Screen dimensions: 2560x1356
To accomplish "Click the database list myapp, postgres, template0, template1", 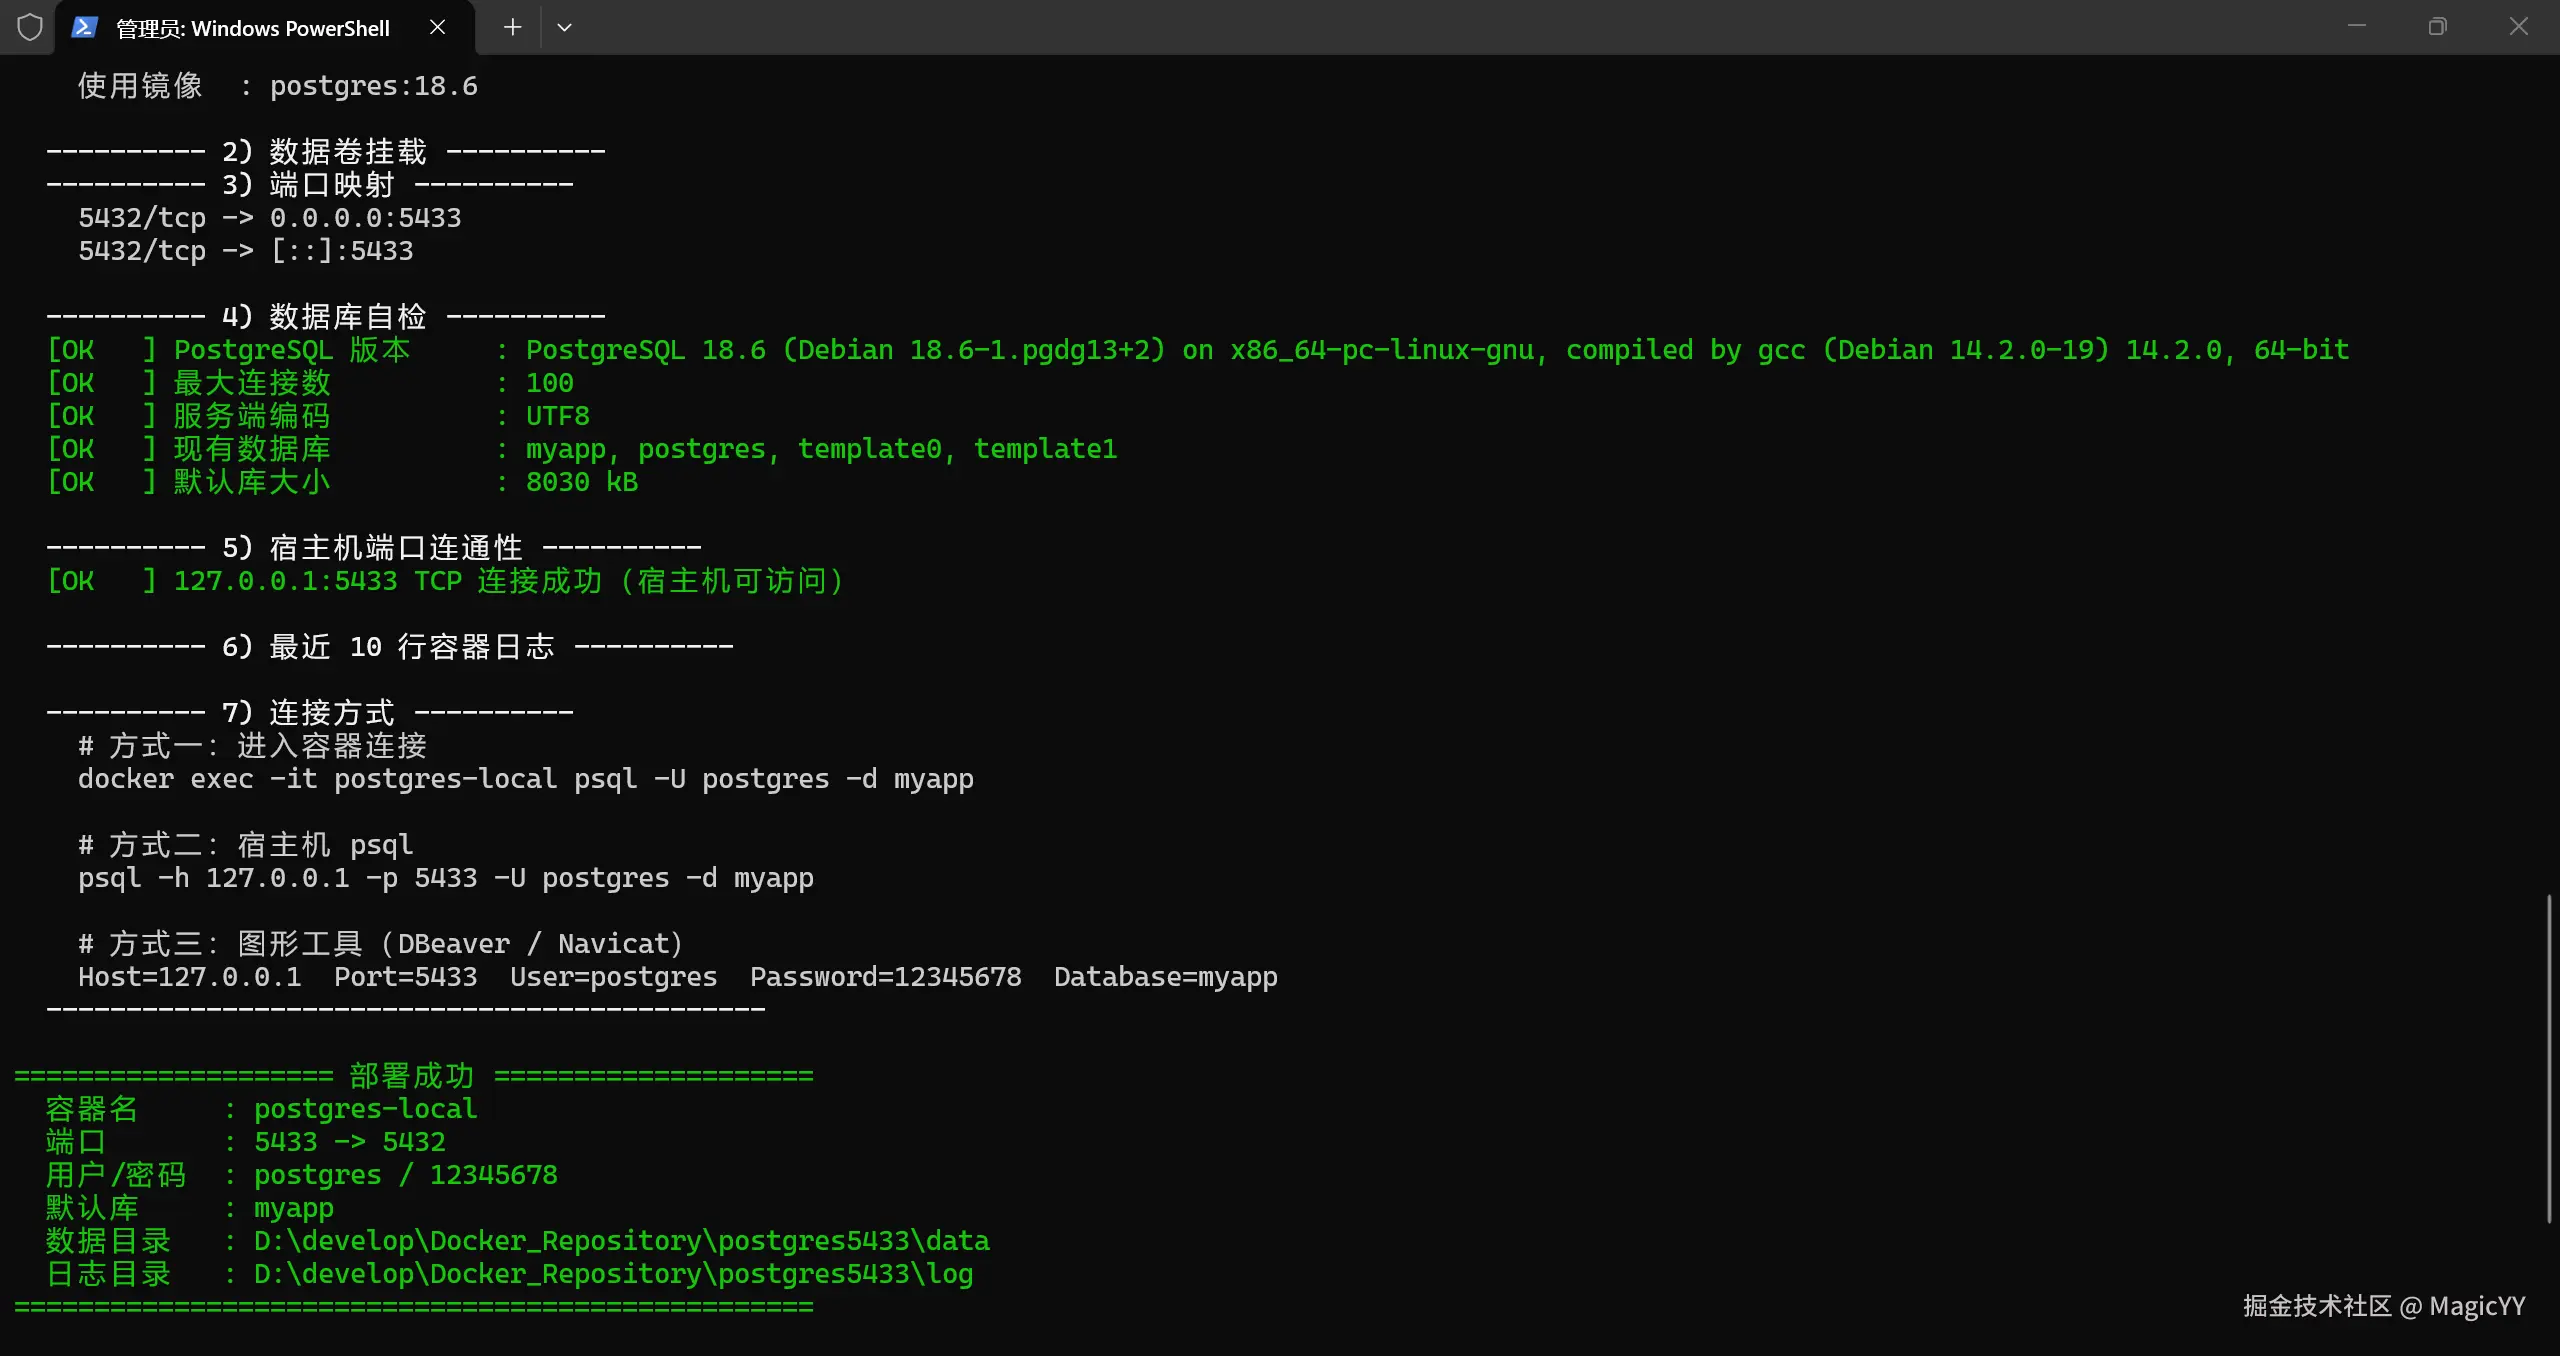I will 821,449.
